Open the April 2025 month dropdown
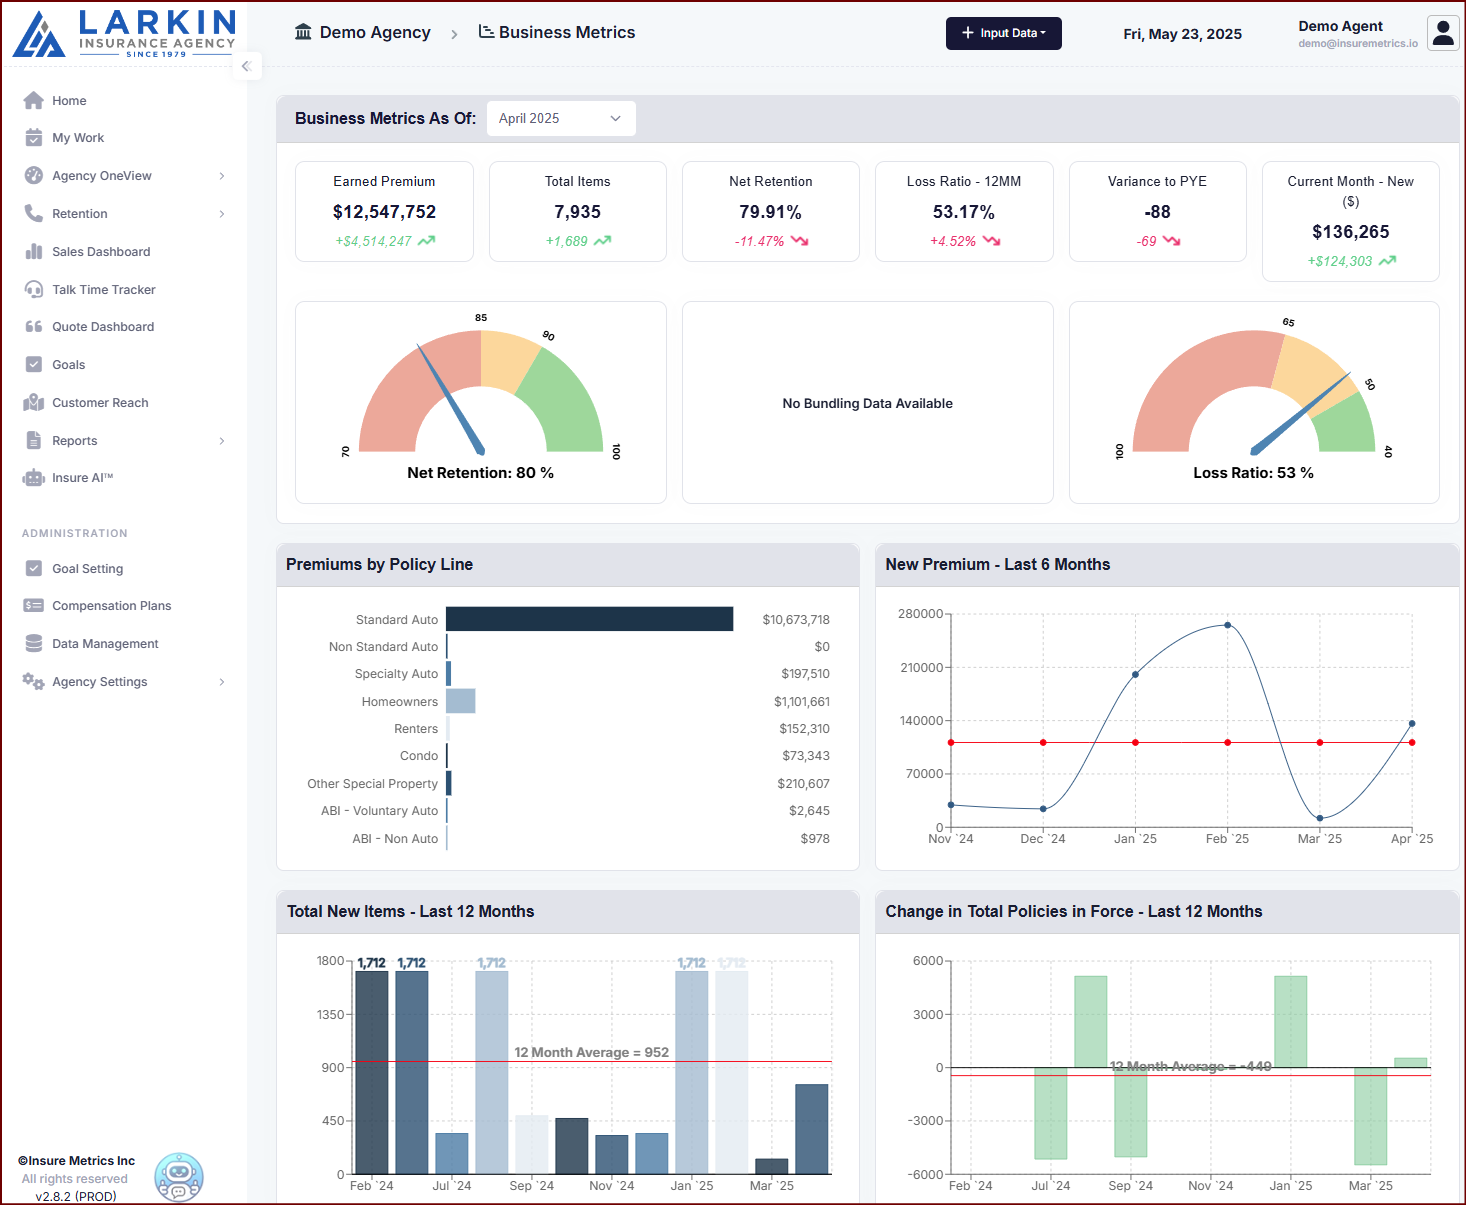The height and width of the screenshot is (1205, 1466). (x=560, y=118)
